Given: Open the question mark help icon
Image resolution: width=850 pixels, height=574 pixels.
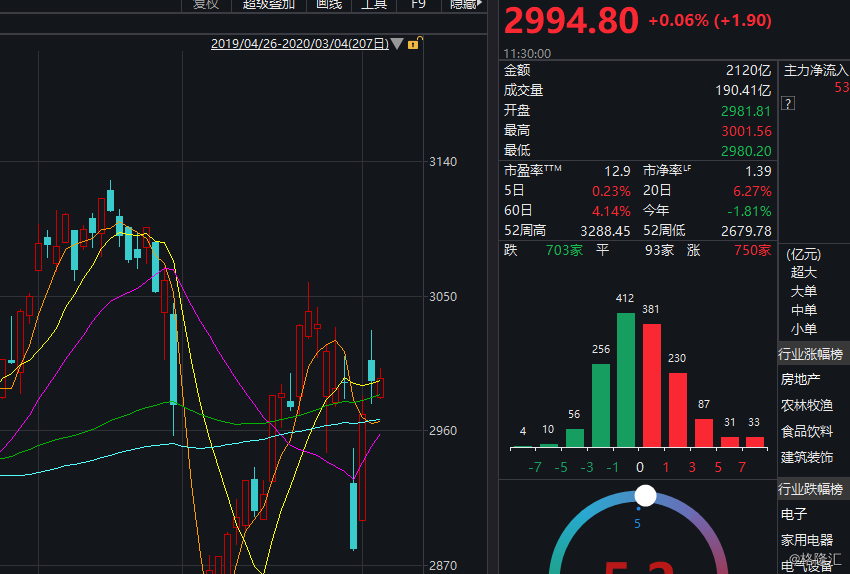Looking at the screenshot, I should point(788,104).
